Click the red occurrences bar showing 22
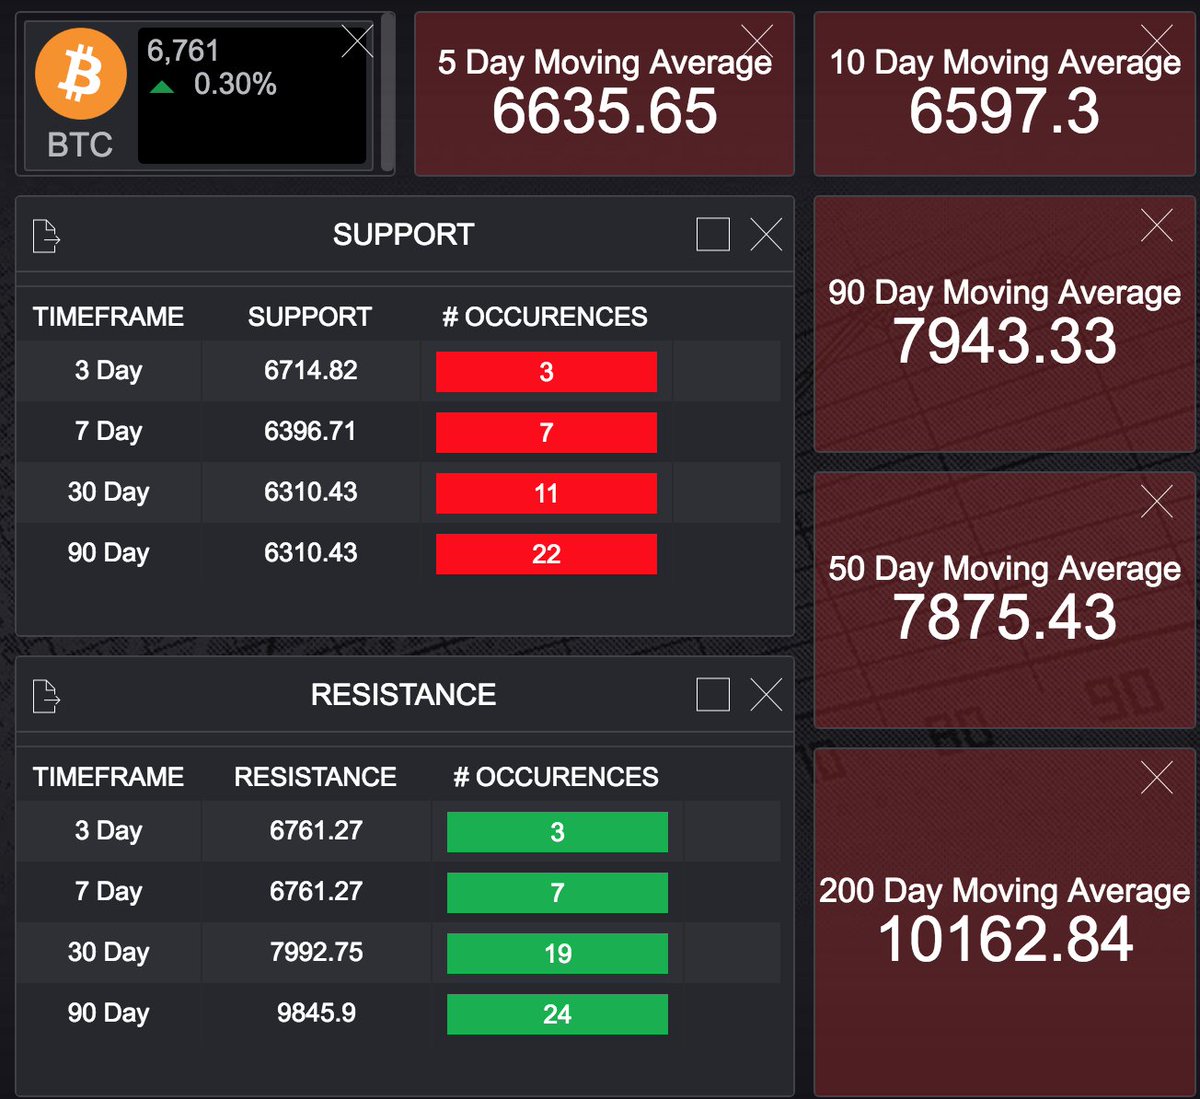The width and height of the screenshot is (1200, 1099). click(545, 553)
